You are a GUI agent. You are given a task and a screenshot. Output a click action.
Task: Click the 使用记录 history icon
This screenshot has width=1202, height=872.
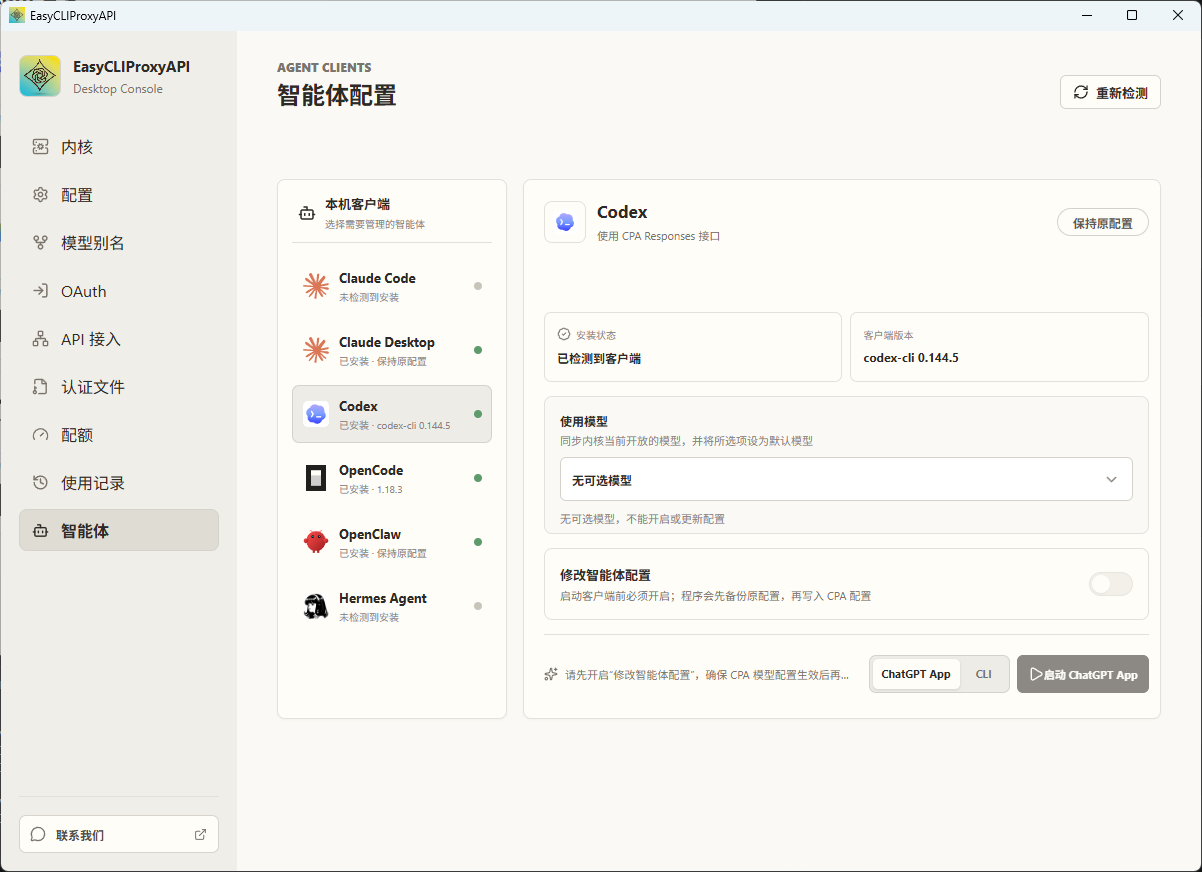[40, 483]
